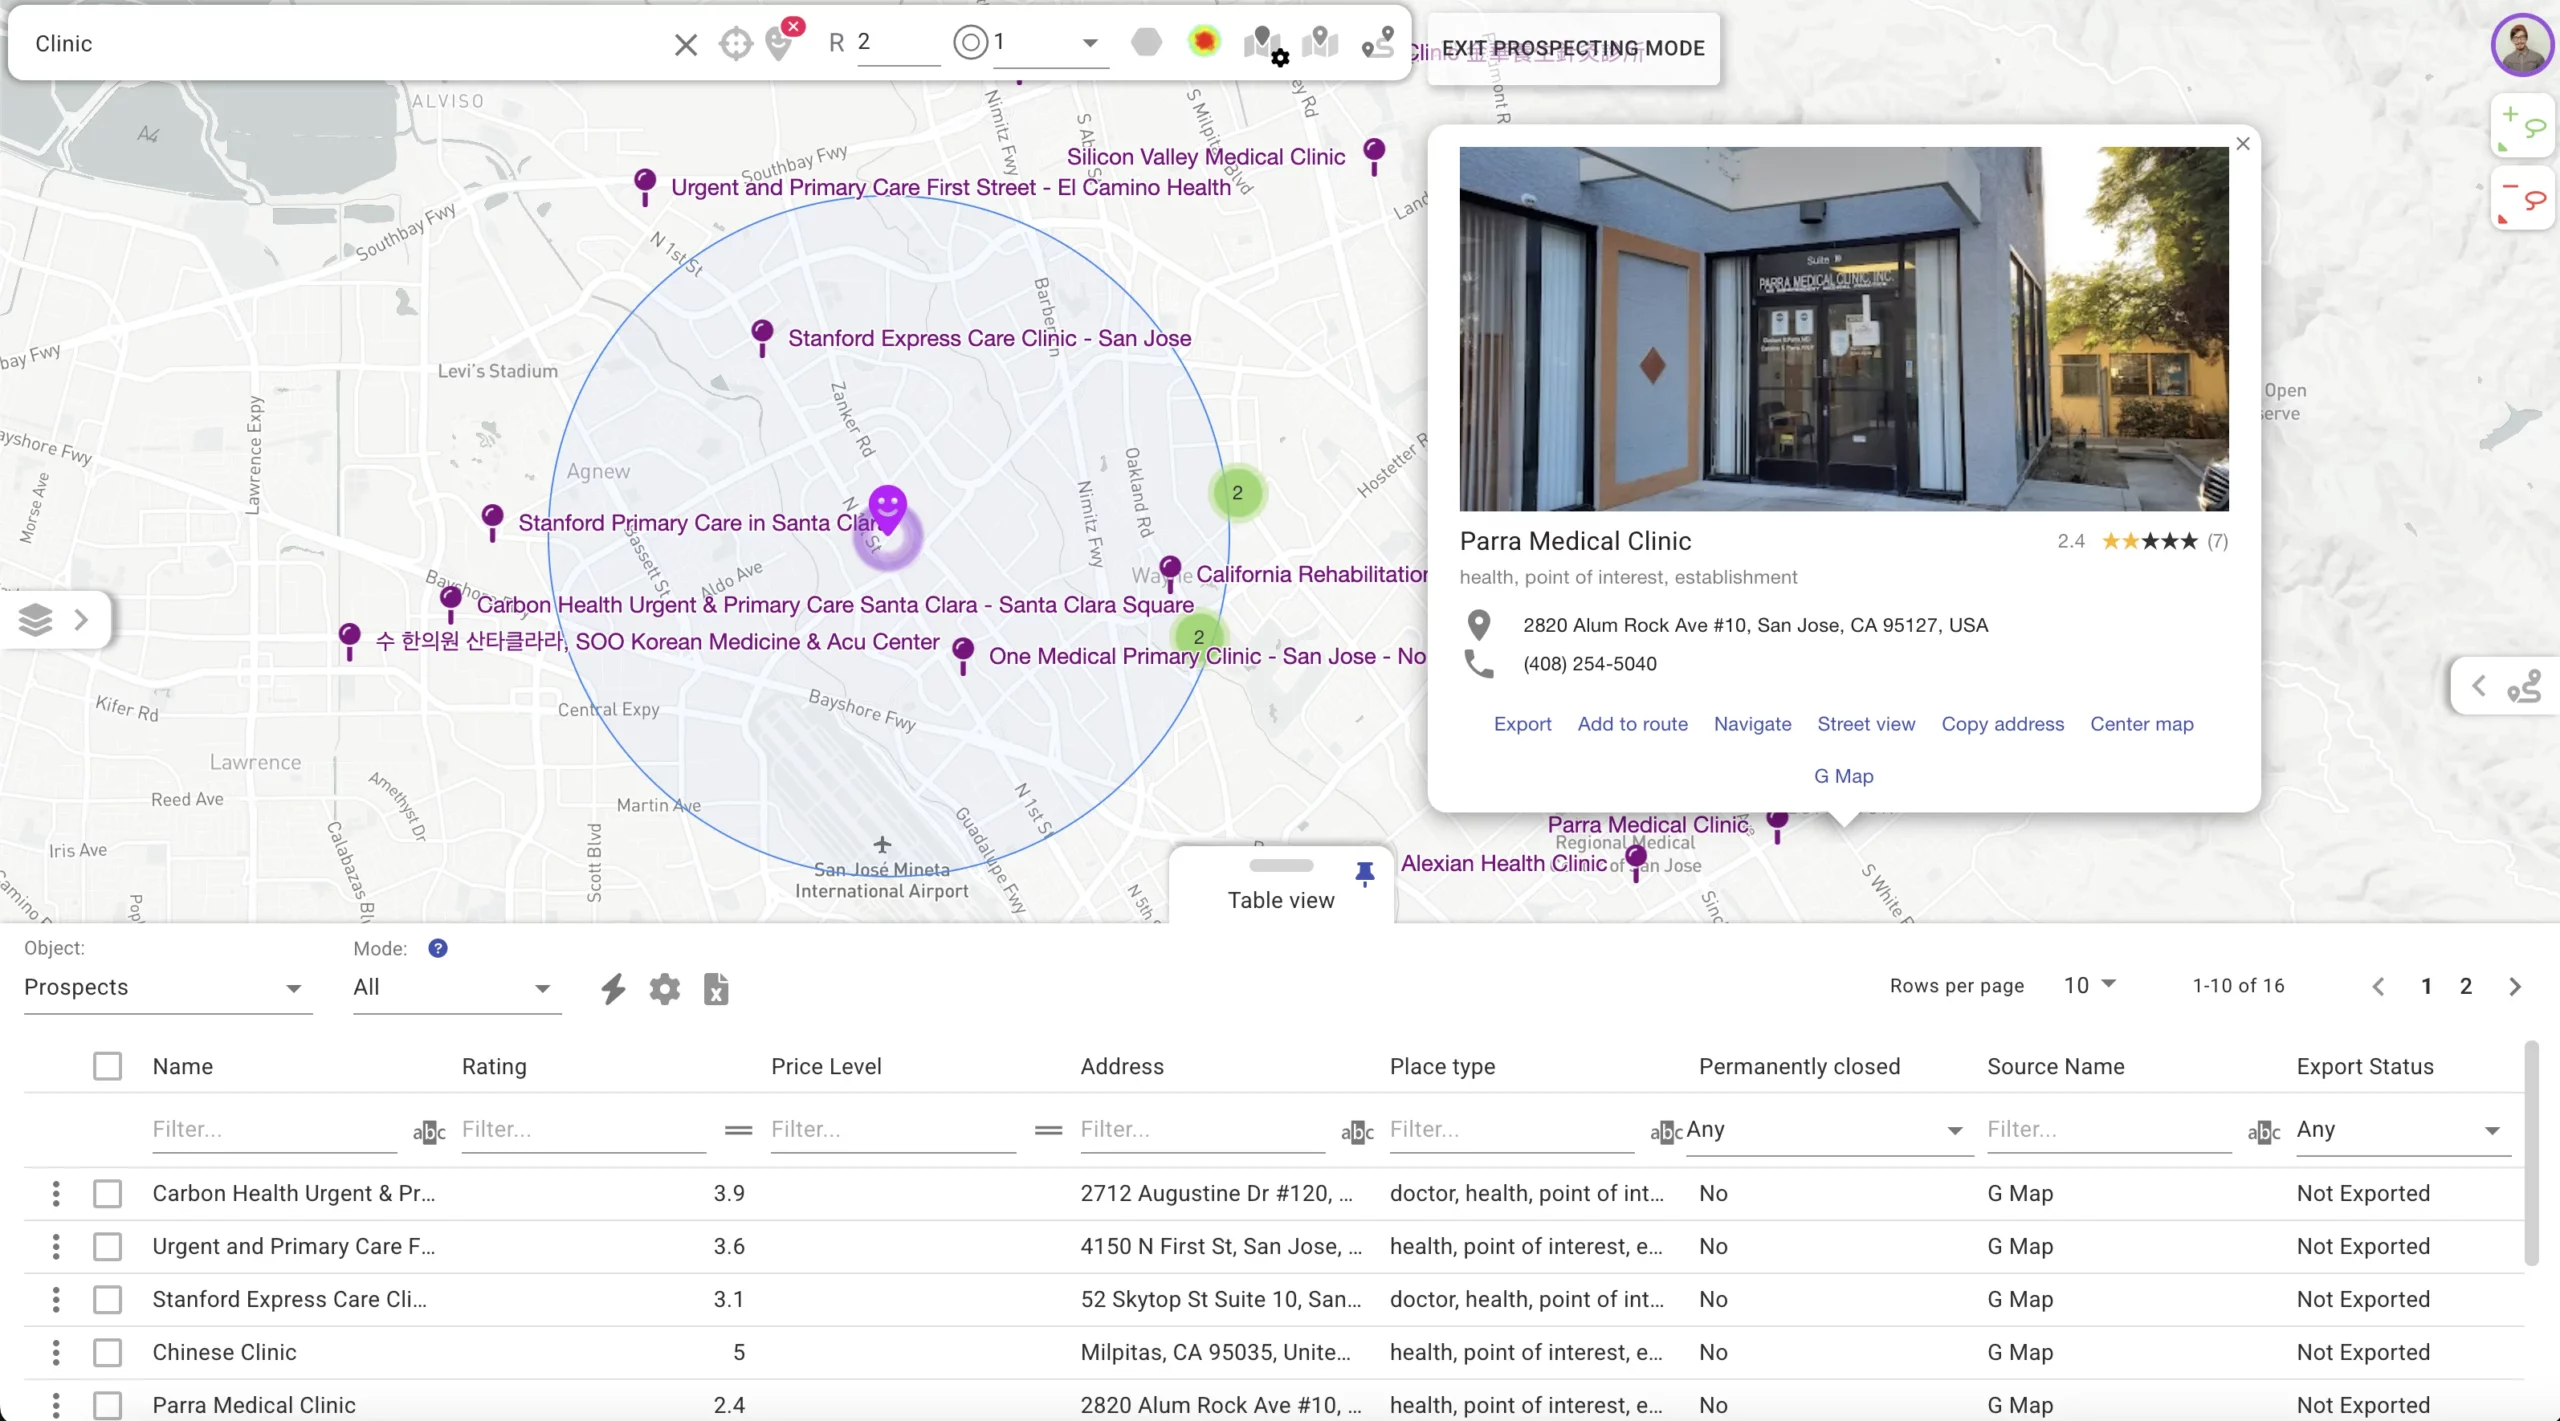2560x1421 pixels.
Task: Open the layers panel icon on left
Action: [x=36, y=620]
